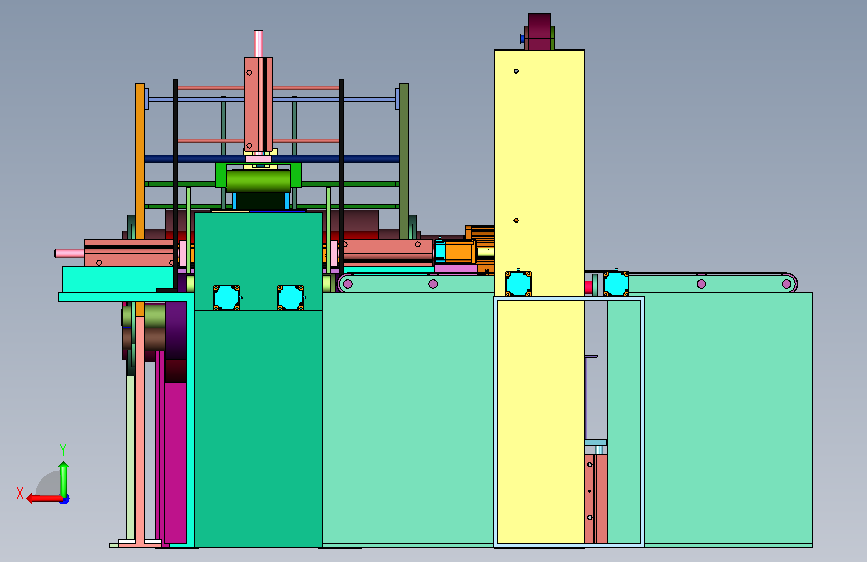Select the salmon cylinder inside the lower right frame
The width and height of the screenshot is (867, 562).
tap(596, 499)
